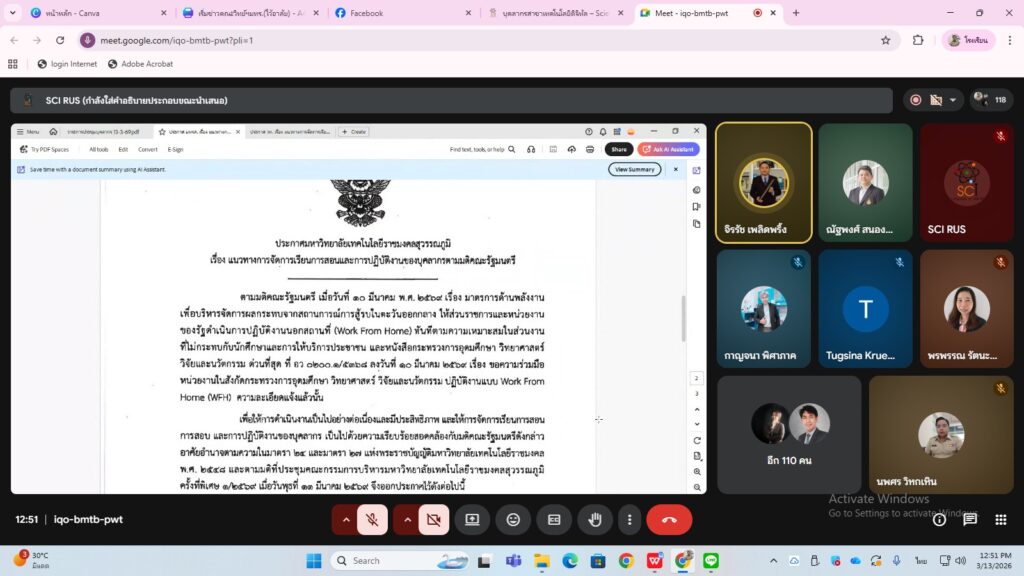The image size is (1024, 576).
Task: Leave call with red hang-up button
Action: tap(669, 520)
